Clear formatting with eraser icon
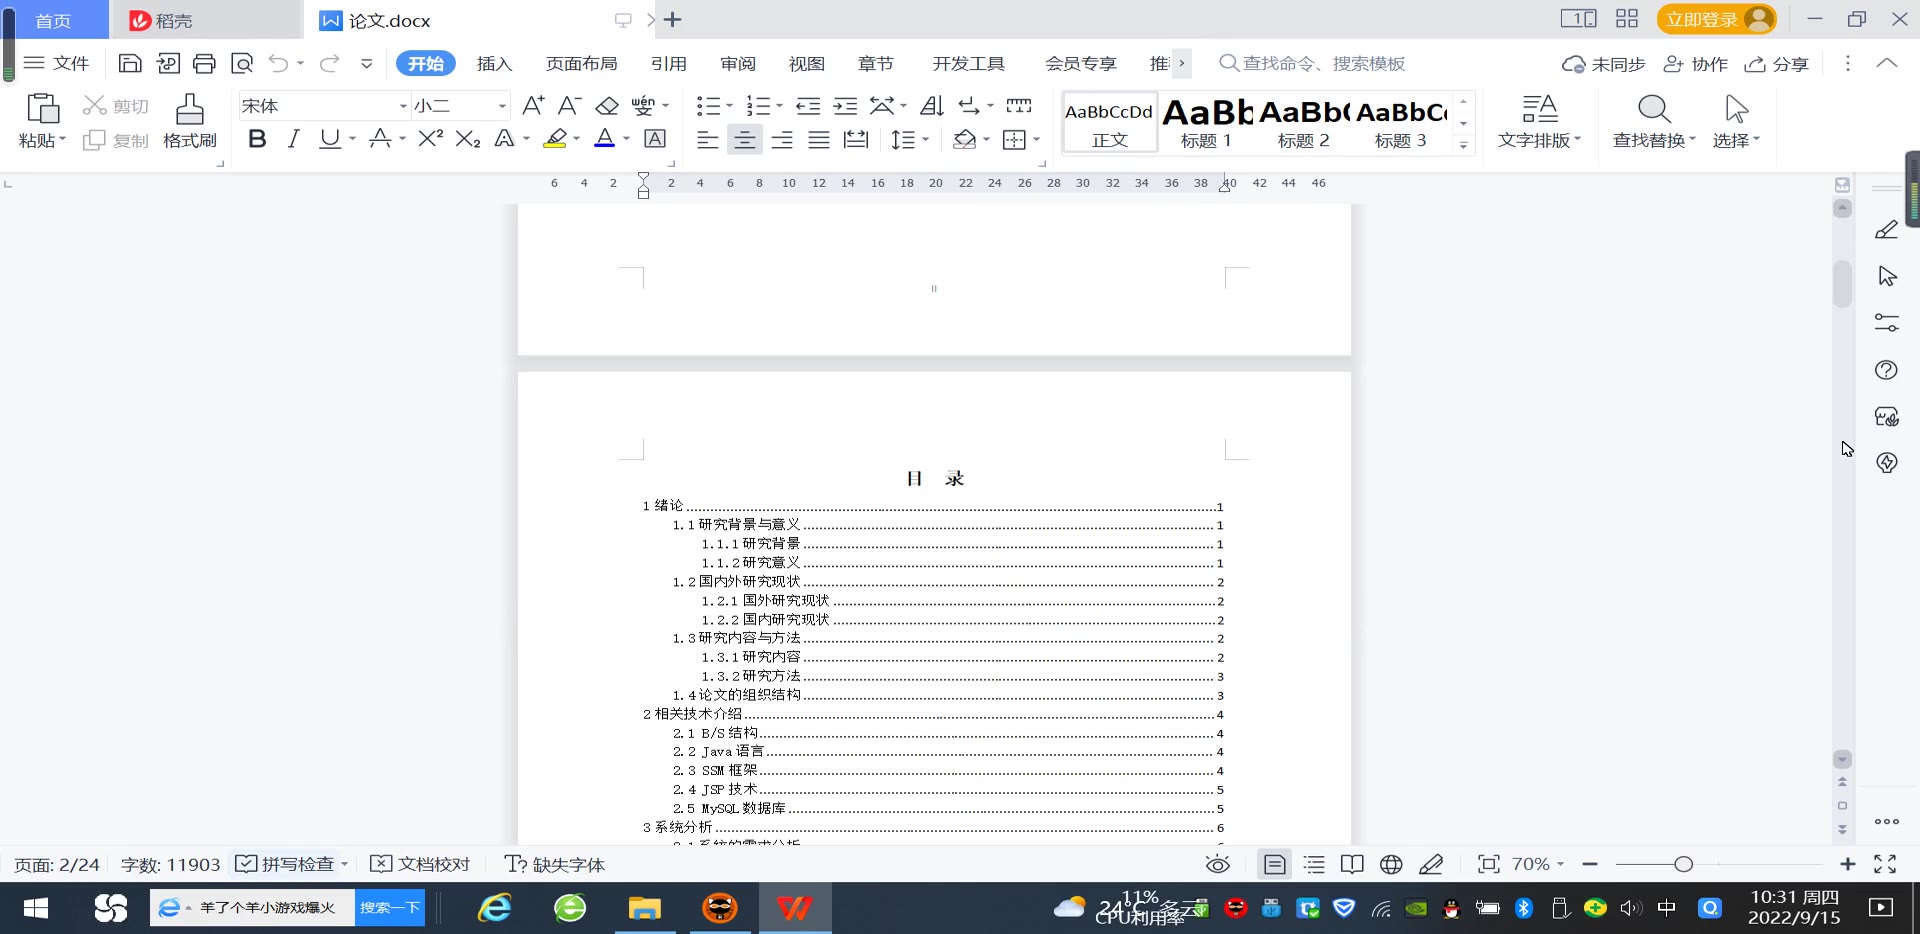 (607, 105)
